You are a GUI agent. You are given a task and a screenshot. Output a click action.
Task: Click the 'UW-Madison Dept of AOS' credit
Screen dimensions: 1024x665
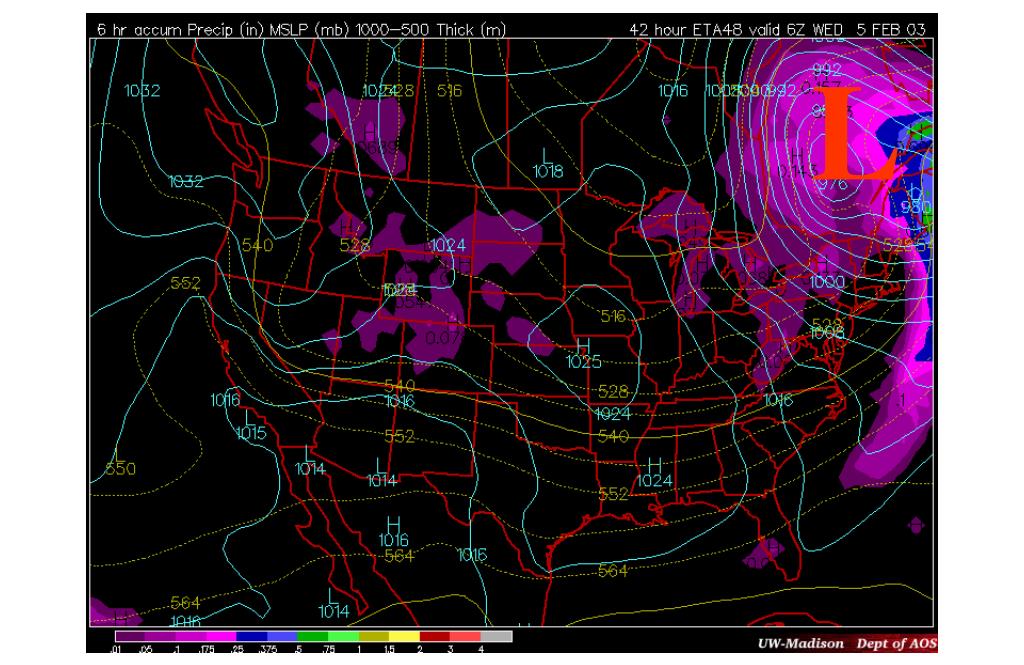[847, 643]
